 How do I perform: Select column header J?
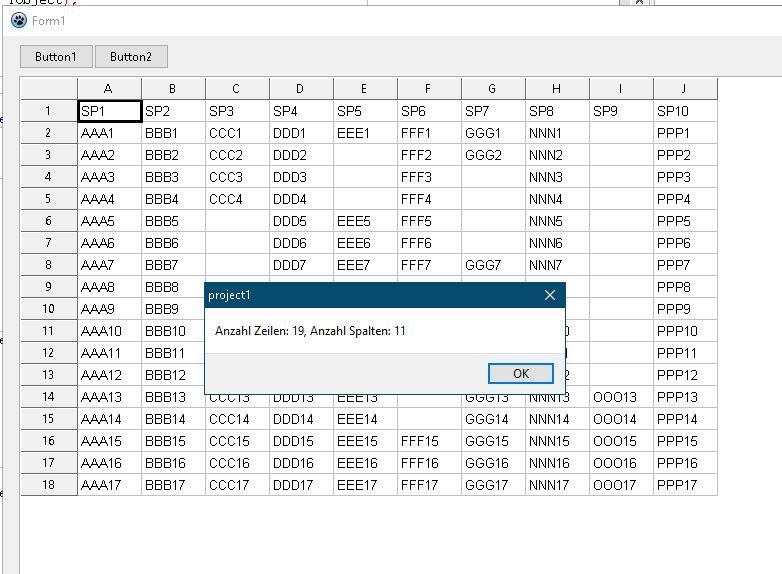point(685,89)
